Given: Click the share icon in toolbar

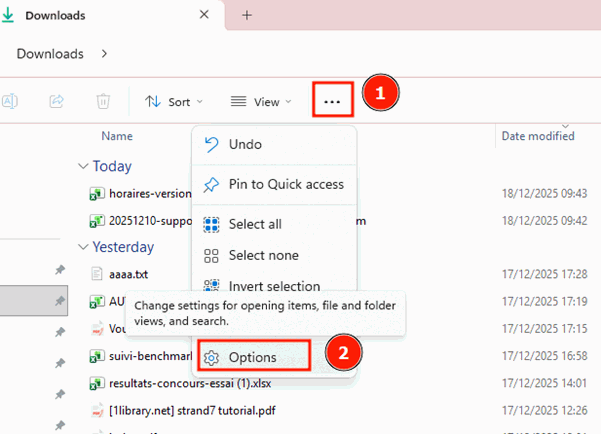Looking at the screenshot, I should [x=57, y=101].
